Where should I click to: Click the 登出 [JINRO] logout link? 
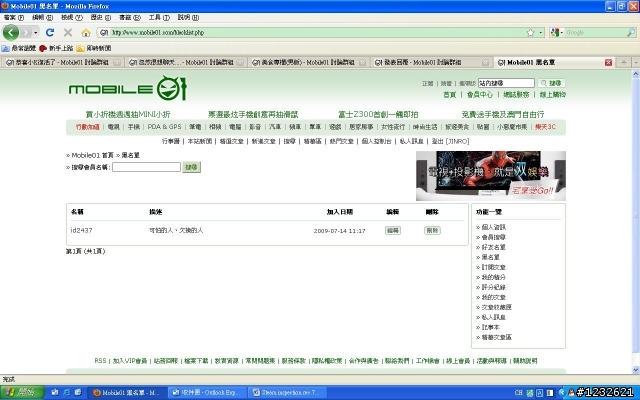click(450, 141)
